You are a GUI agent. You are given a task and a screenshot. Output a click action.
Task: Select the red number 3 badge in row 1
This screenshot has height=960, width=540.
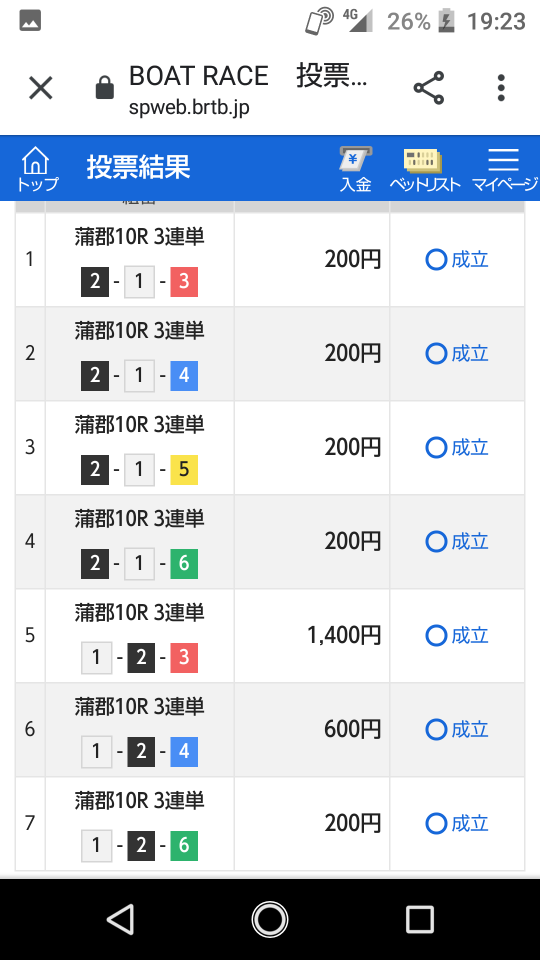coord(184,282)
